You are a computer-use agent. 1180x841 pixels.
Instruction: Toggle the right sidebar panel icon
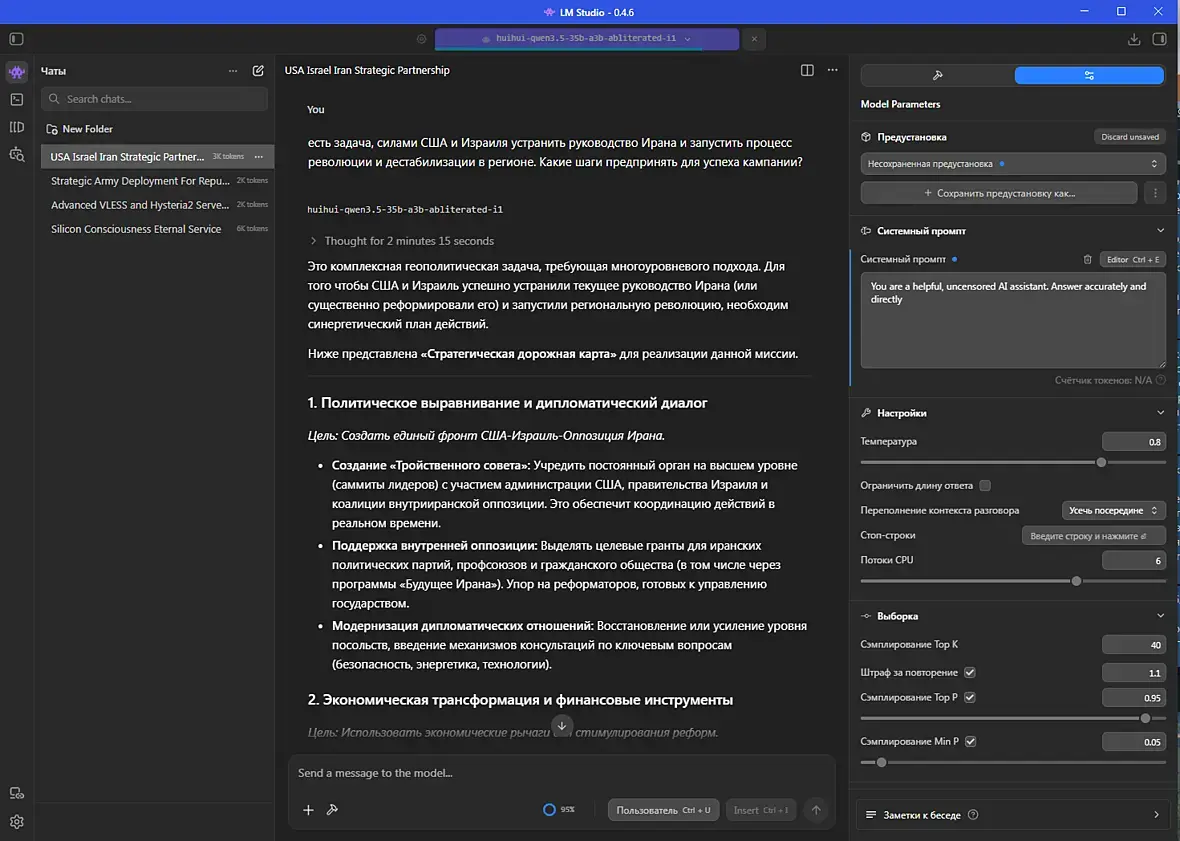(x=1160, y=39)
